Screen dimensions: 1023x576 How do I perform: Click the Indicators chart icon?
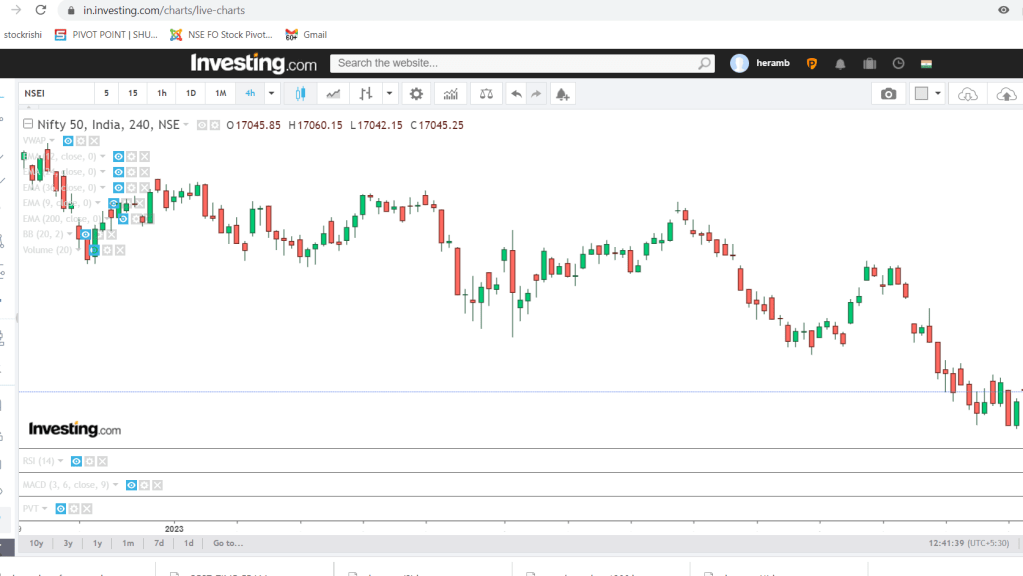[x=451, y=94]
